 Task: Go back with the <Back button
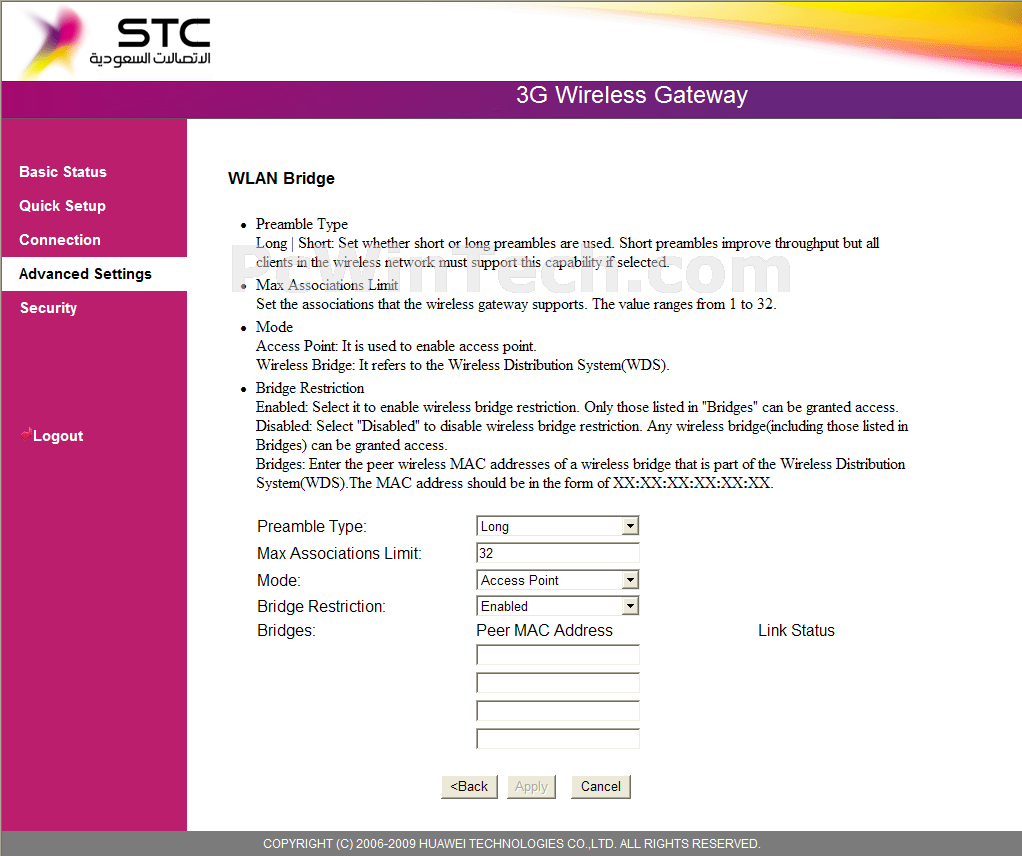(469, 787)
